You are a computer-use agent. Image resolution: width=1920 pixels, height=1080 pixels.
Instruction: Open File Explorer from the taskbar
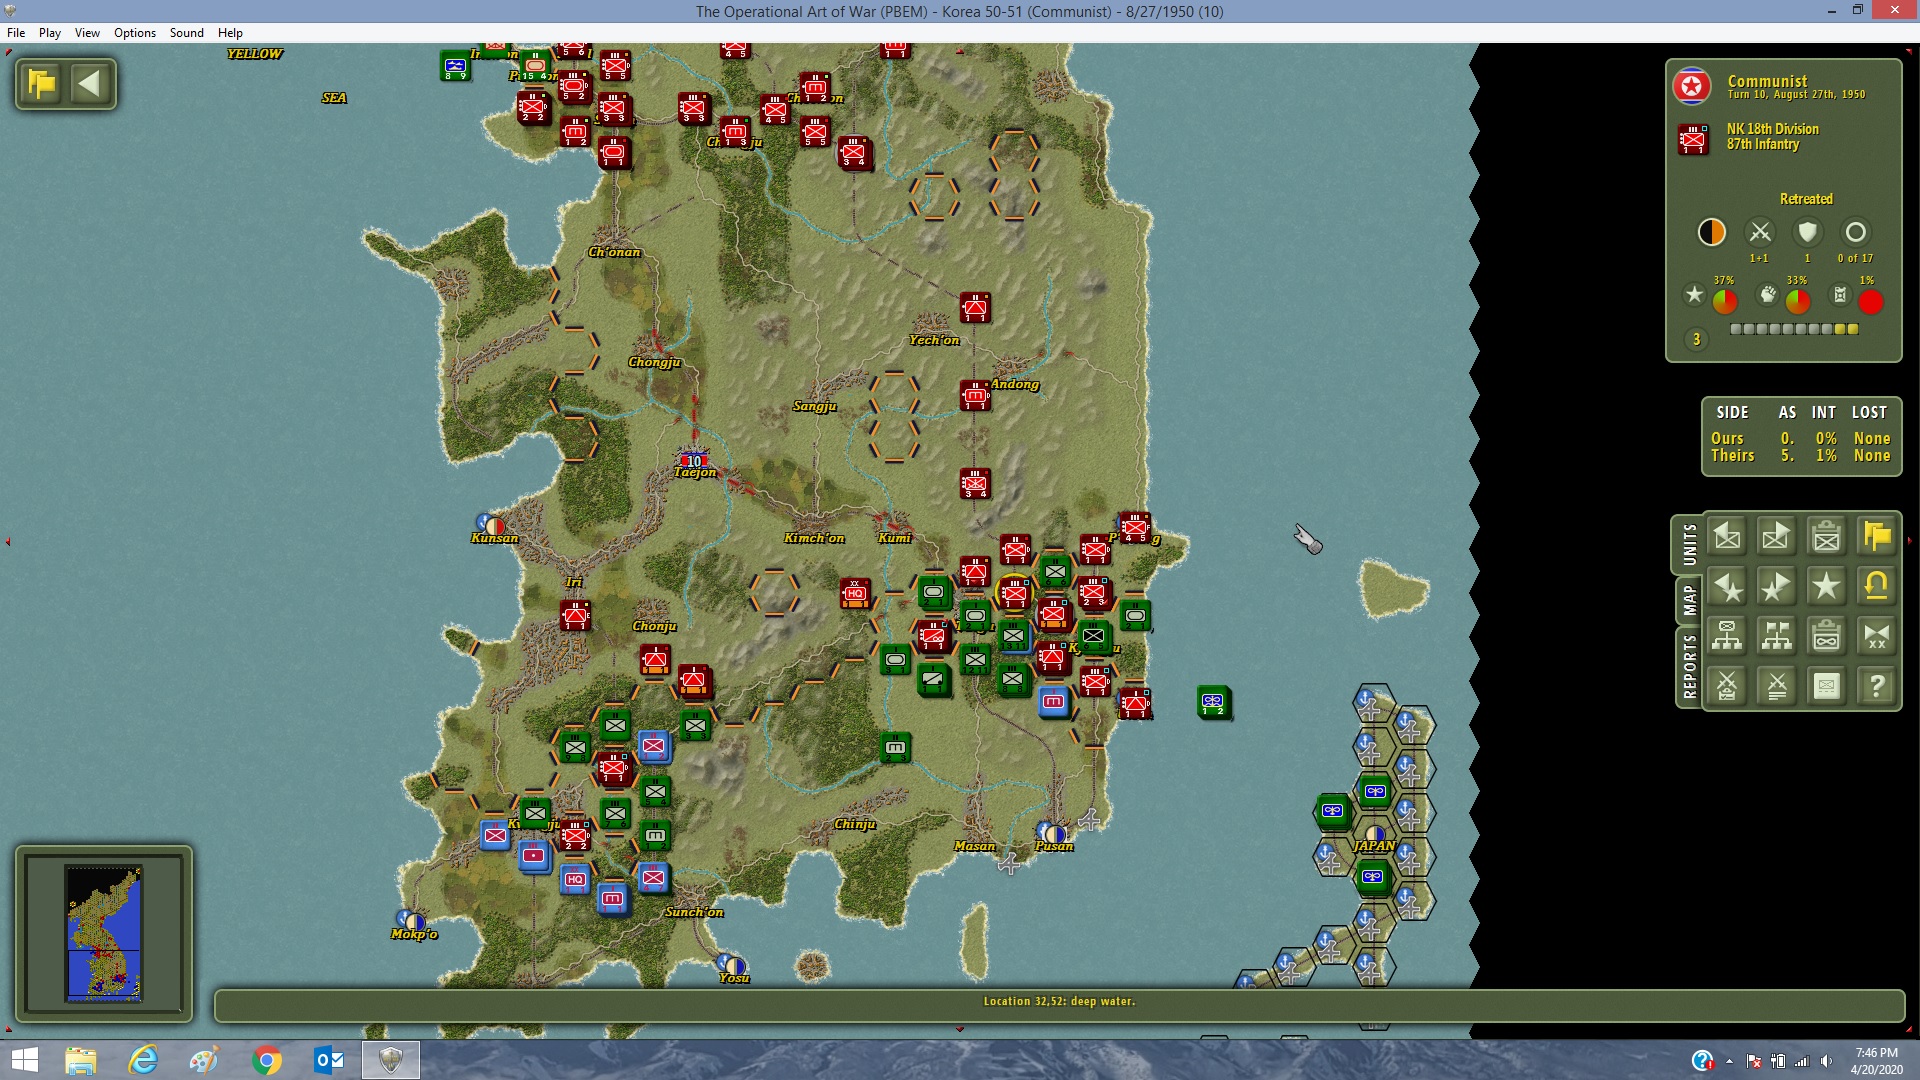coord(80,1060)
